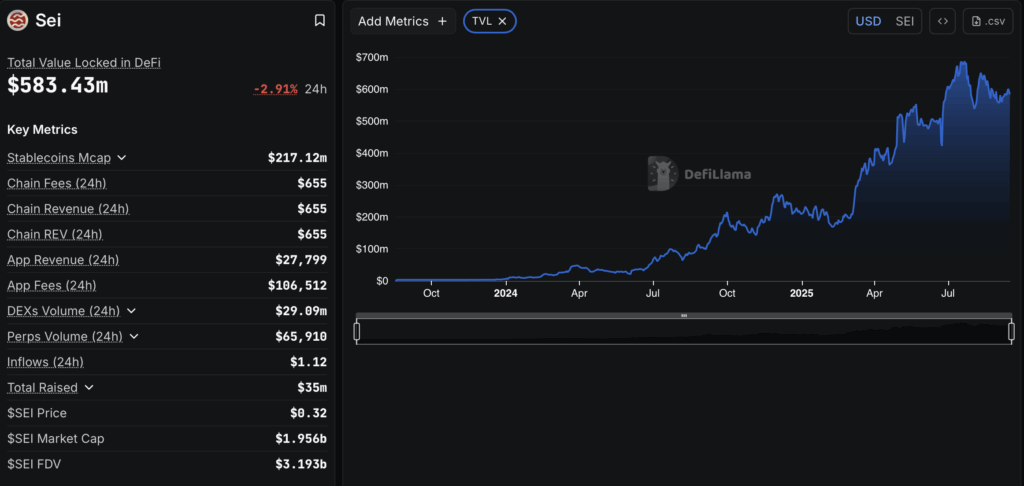
Task: Open the Add Metrics menu
Action: tap(403, 21)
